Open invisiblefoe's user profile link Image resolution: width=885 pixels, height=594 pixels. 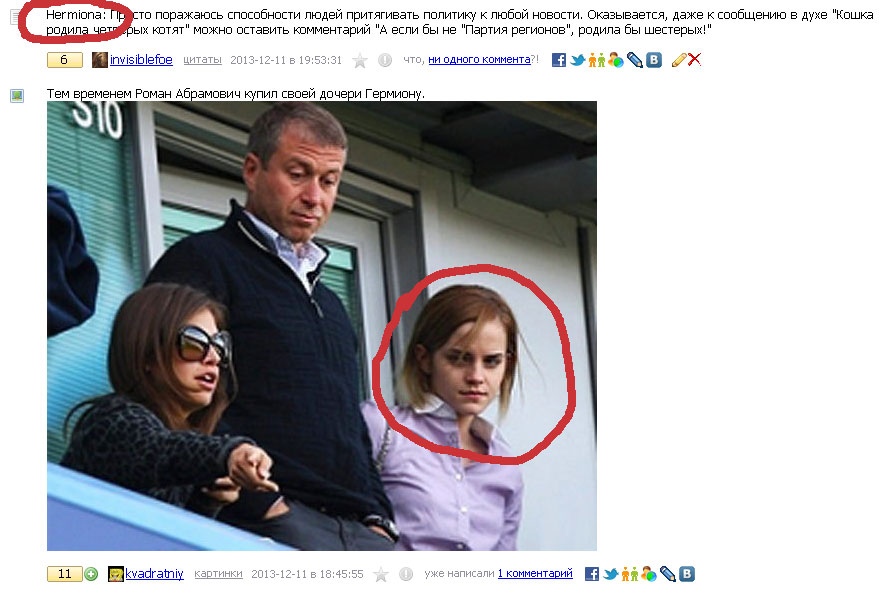coord(141,60)
